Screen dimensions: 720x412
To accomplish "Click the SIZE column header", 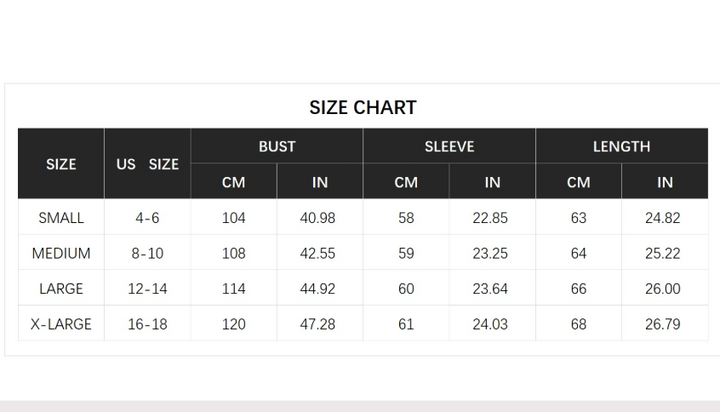I will (x=61, y=164).
